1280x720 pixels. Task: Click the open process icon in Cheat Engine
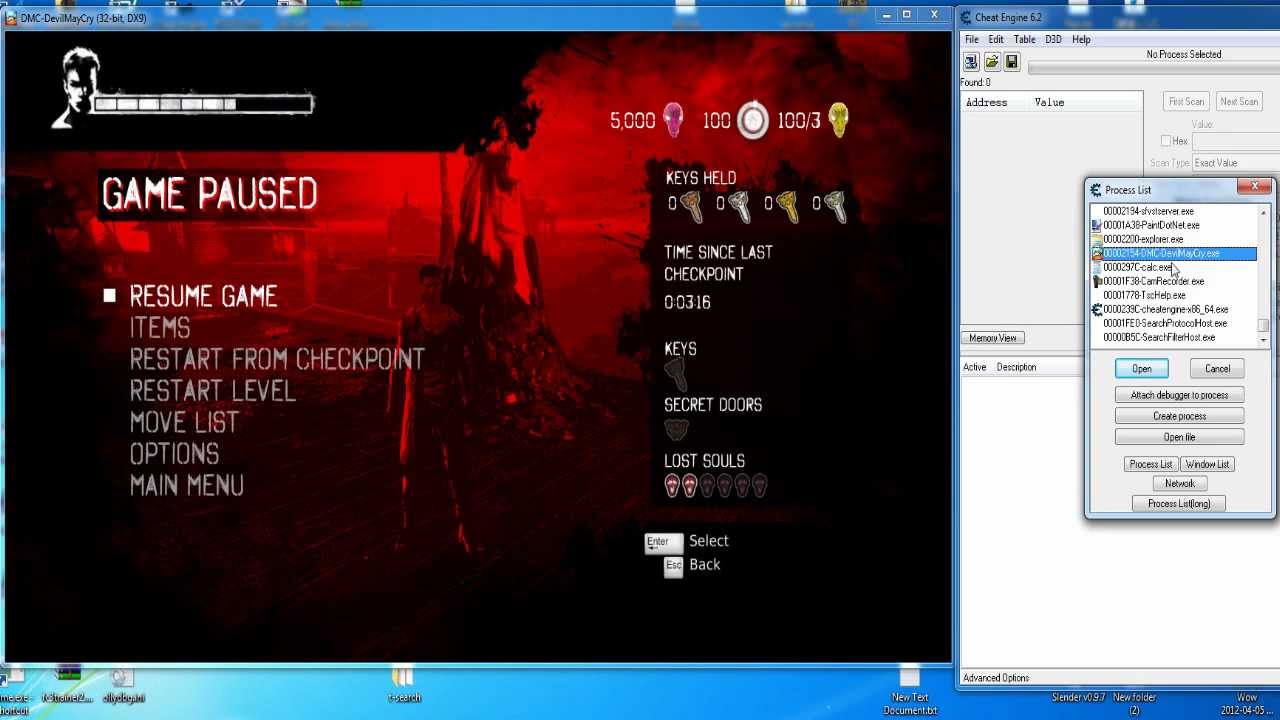point(971,63)
